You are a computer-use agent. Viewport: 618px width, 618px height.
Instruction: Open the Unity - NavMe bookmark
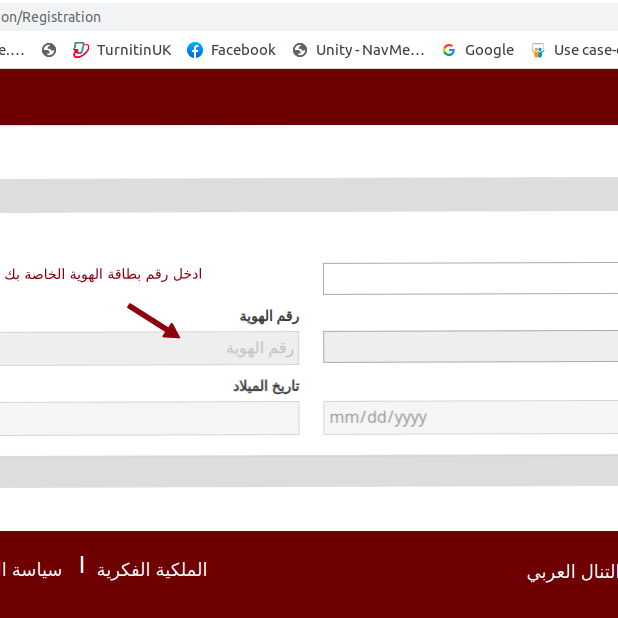370,50
